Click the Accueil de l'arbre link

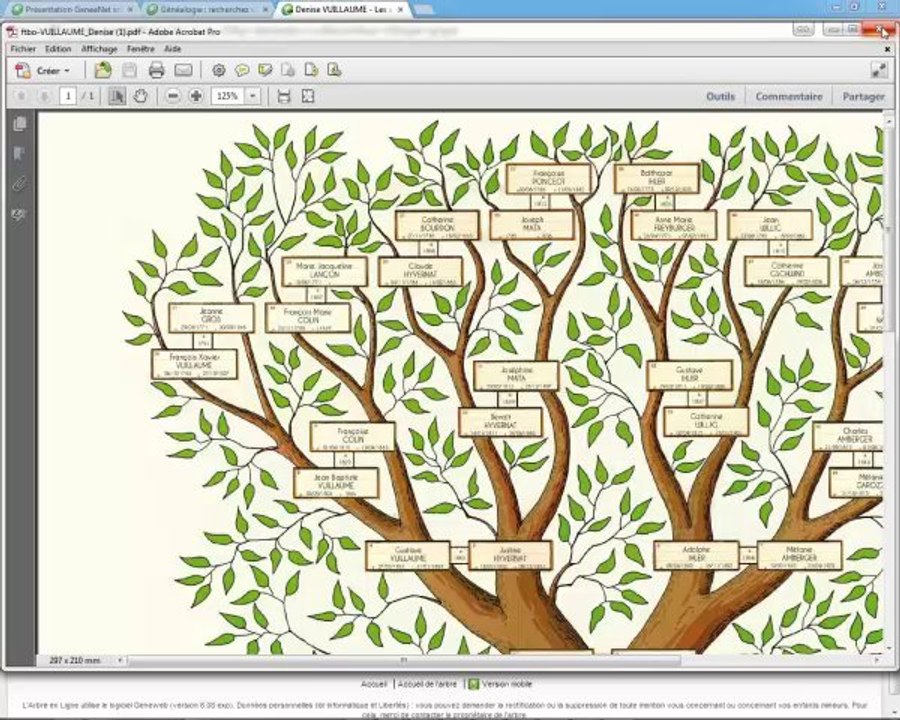428,684
